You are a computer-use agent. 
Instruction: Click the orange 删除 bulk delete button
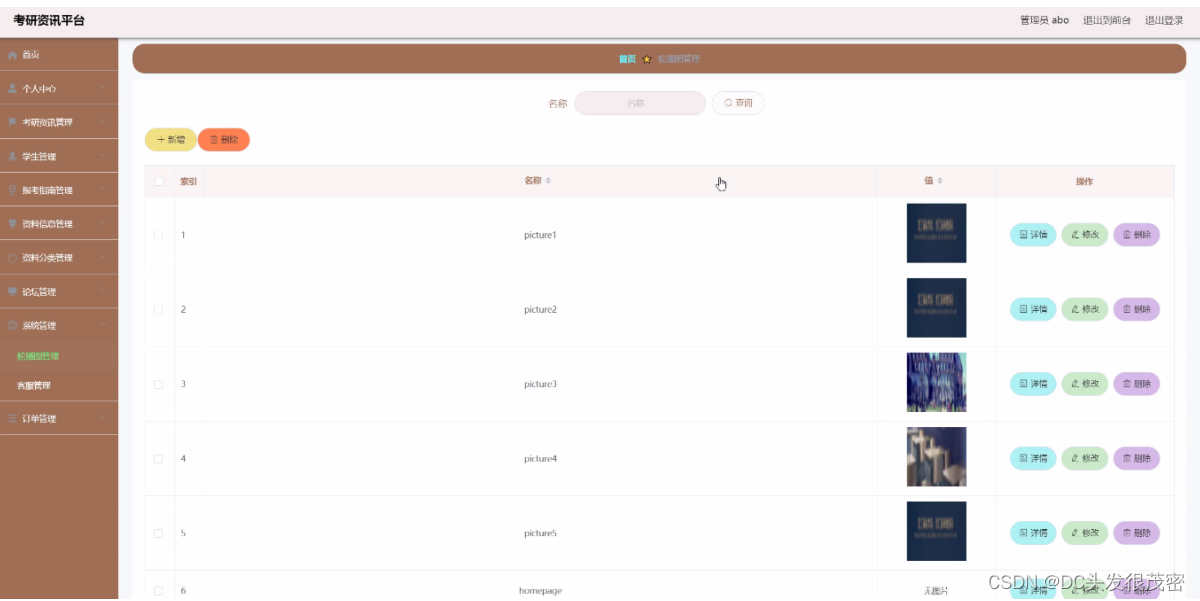click(x=224, y=140)
